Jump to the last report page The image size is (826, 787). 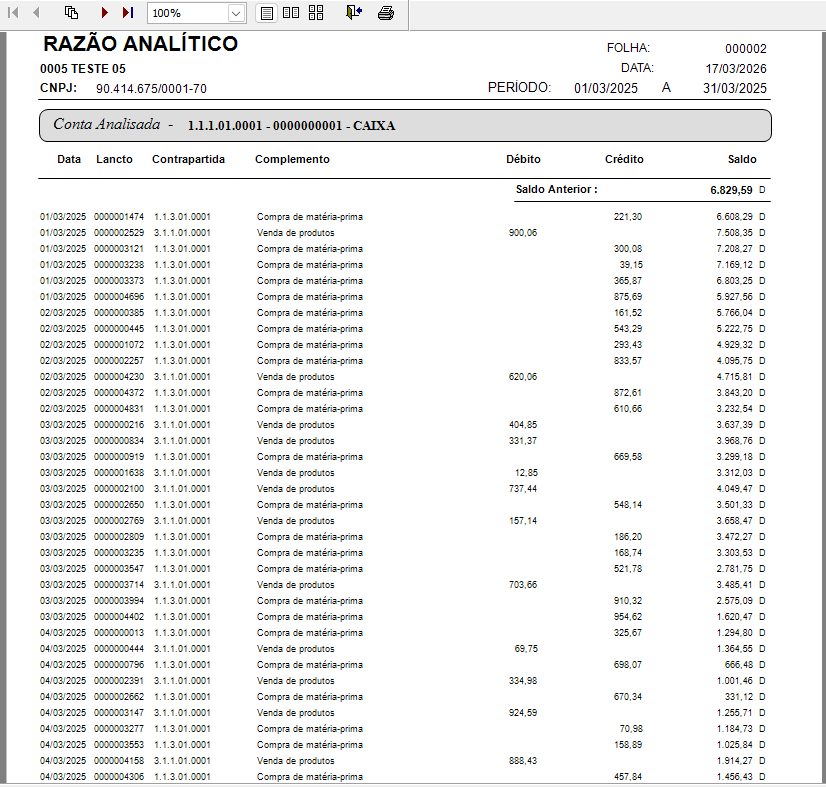tap(128, 13)
